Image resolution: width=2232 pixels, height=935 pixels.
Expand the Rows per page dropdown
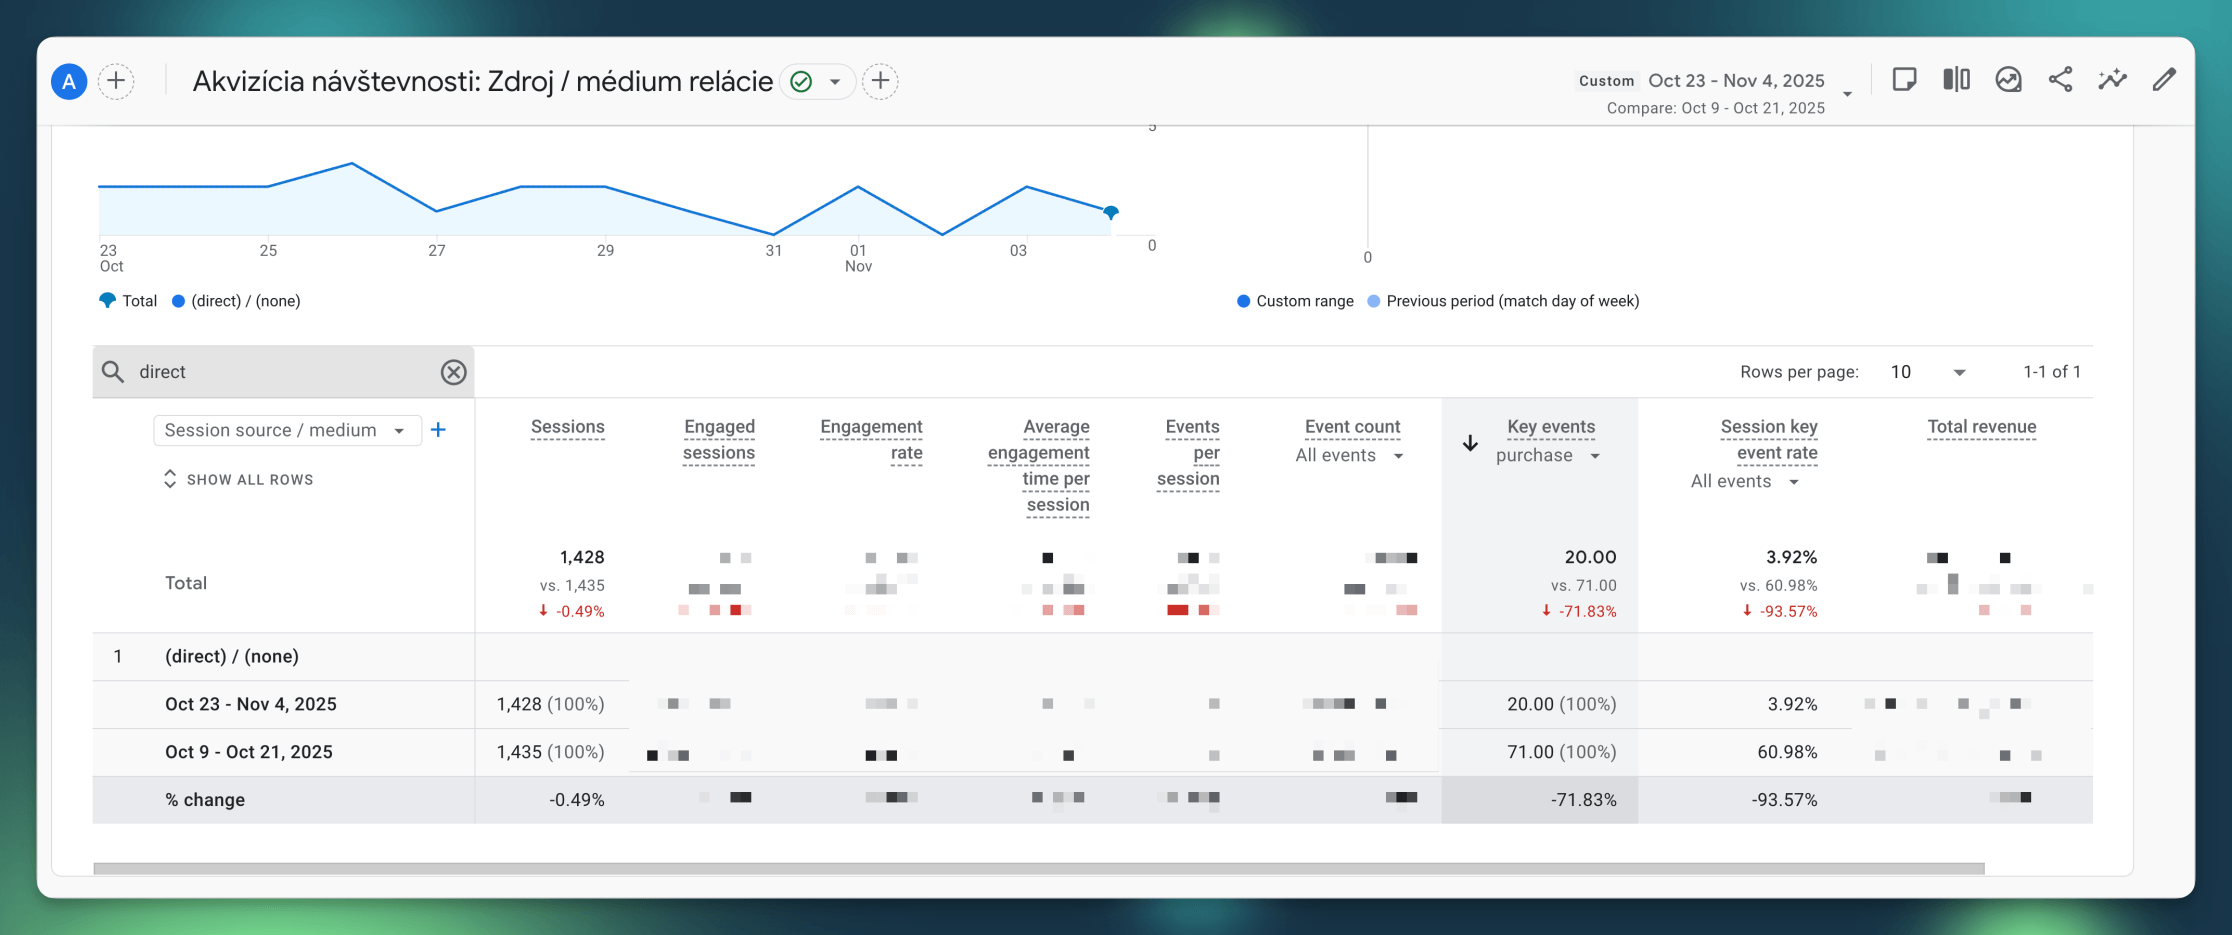click(1927, 372)
